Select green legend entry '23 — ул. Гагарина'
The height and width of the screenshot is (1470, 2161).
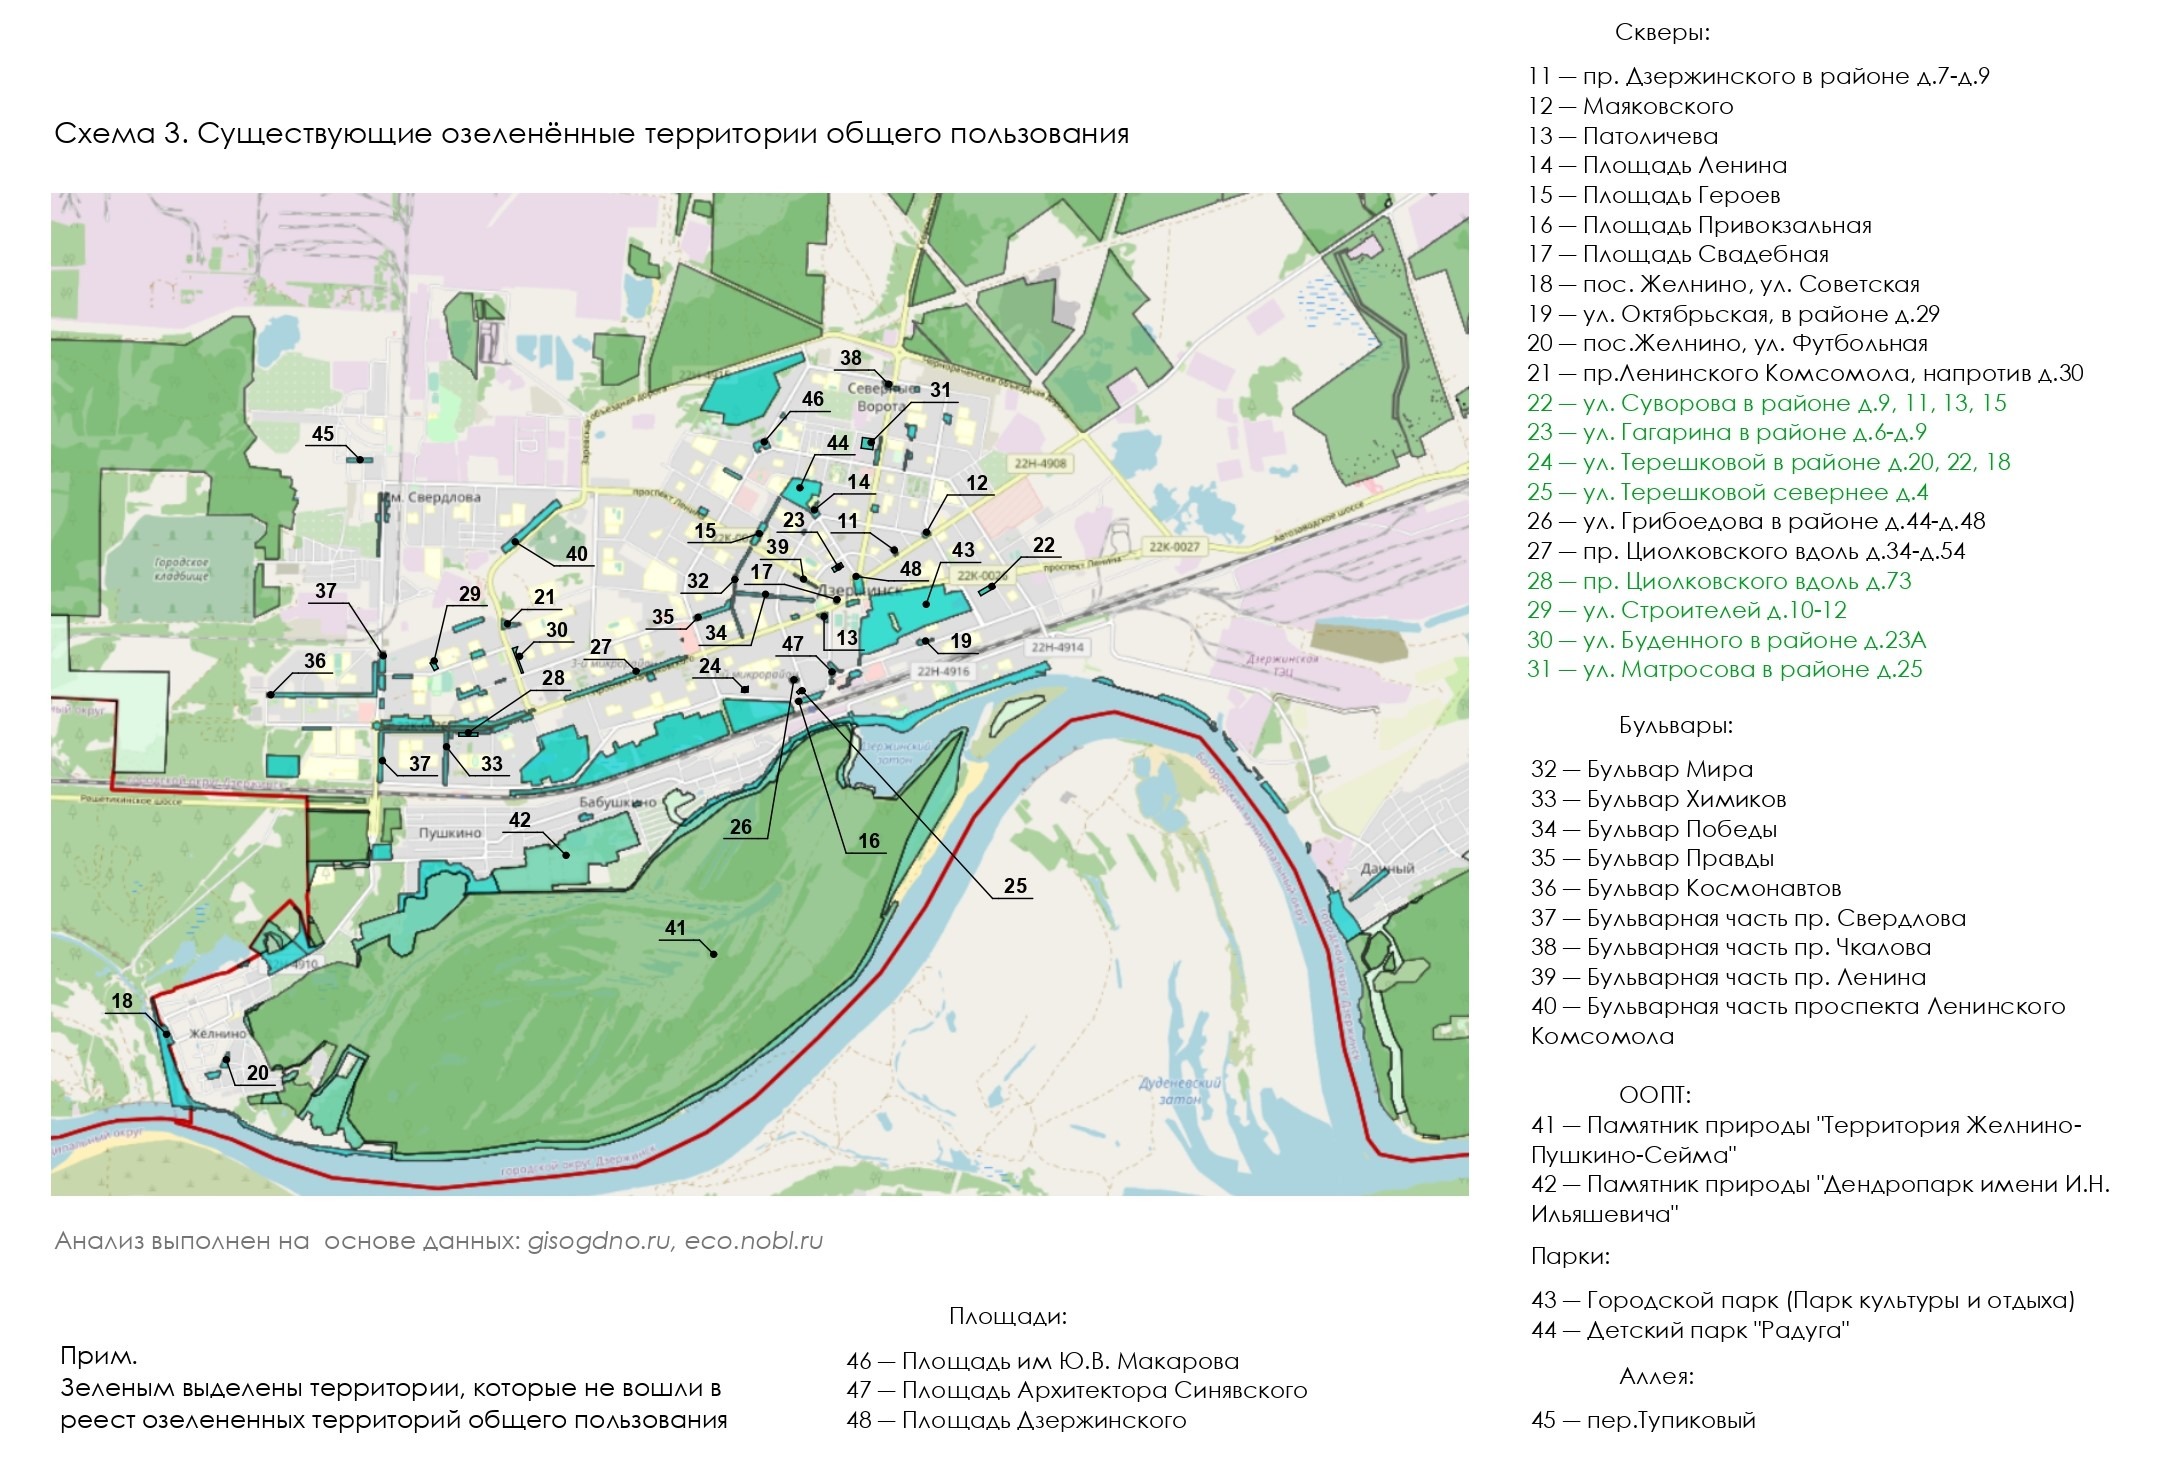pyautogui.click(x=1727, y=432)
